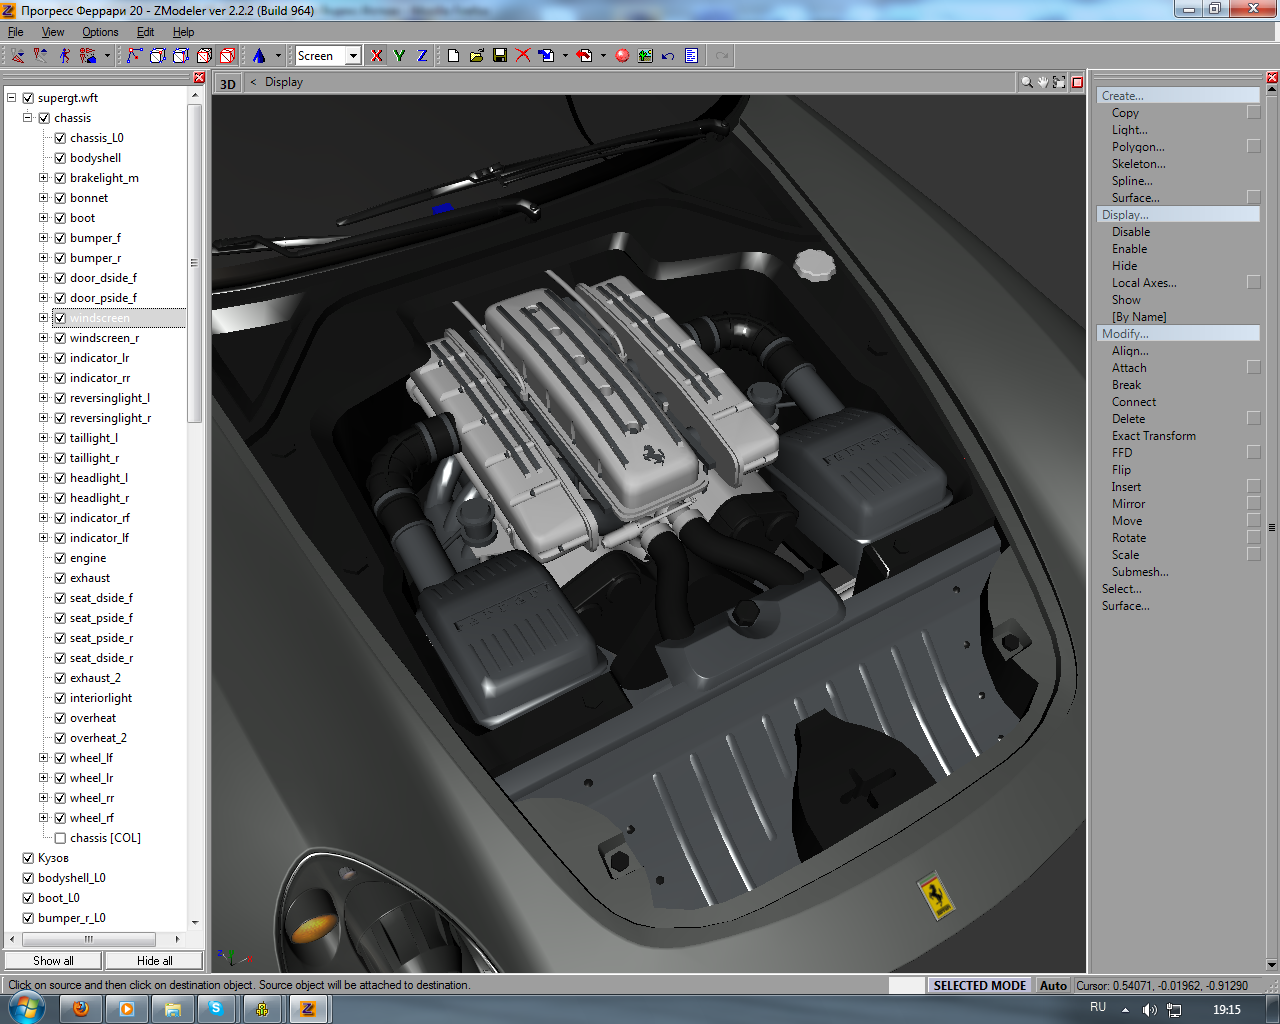The height and width of the screenshot is (1024, 1280).
Task: Uncheck the supergt.wft root checkbox
Action: tap(28, 98)
